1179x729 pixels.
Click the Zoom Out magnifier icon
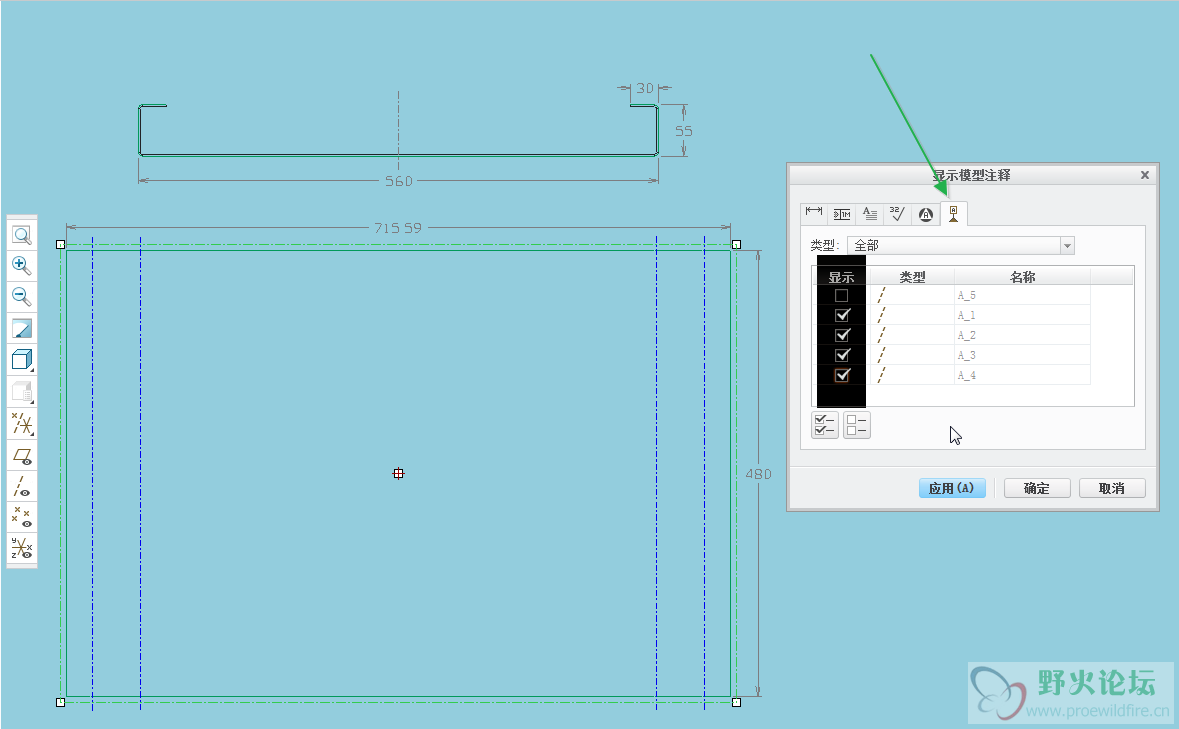(x=22, y=296)
